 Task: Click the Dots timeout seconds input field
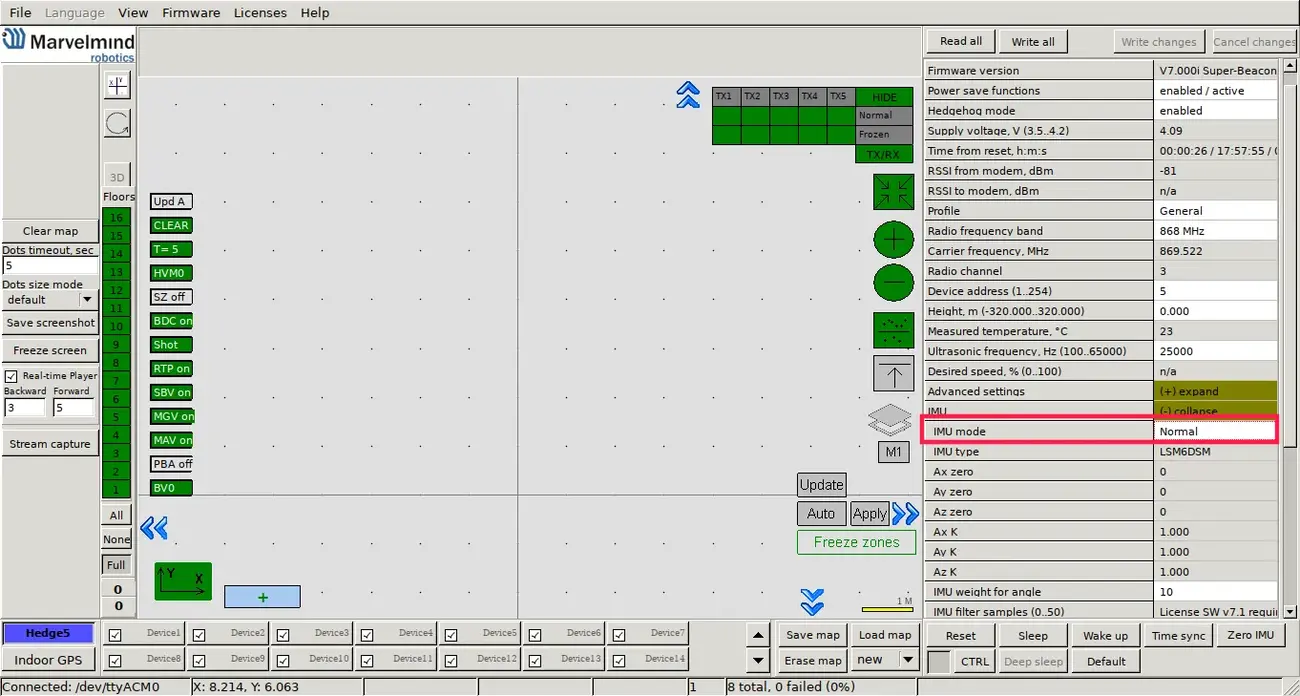point(50,266)
